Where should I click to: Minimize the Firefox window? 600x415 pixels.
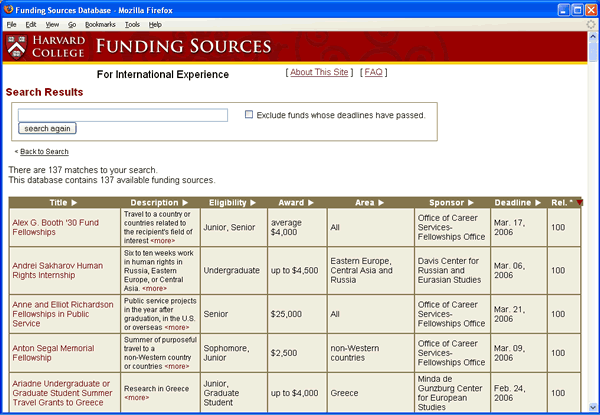click(564, 10)
